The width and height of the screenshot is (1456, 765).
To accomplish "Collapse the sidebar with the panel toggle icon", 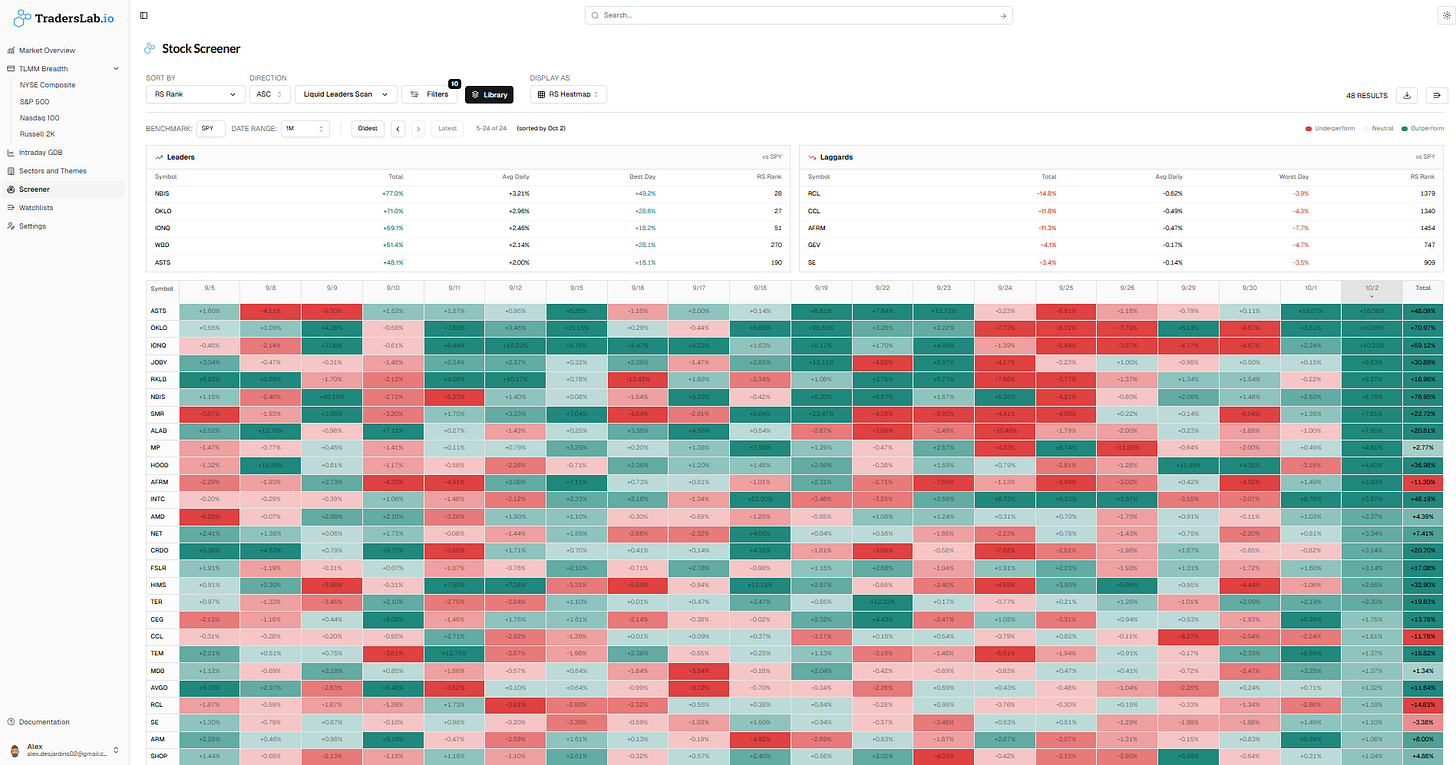I will [144, 16].
